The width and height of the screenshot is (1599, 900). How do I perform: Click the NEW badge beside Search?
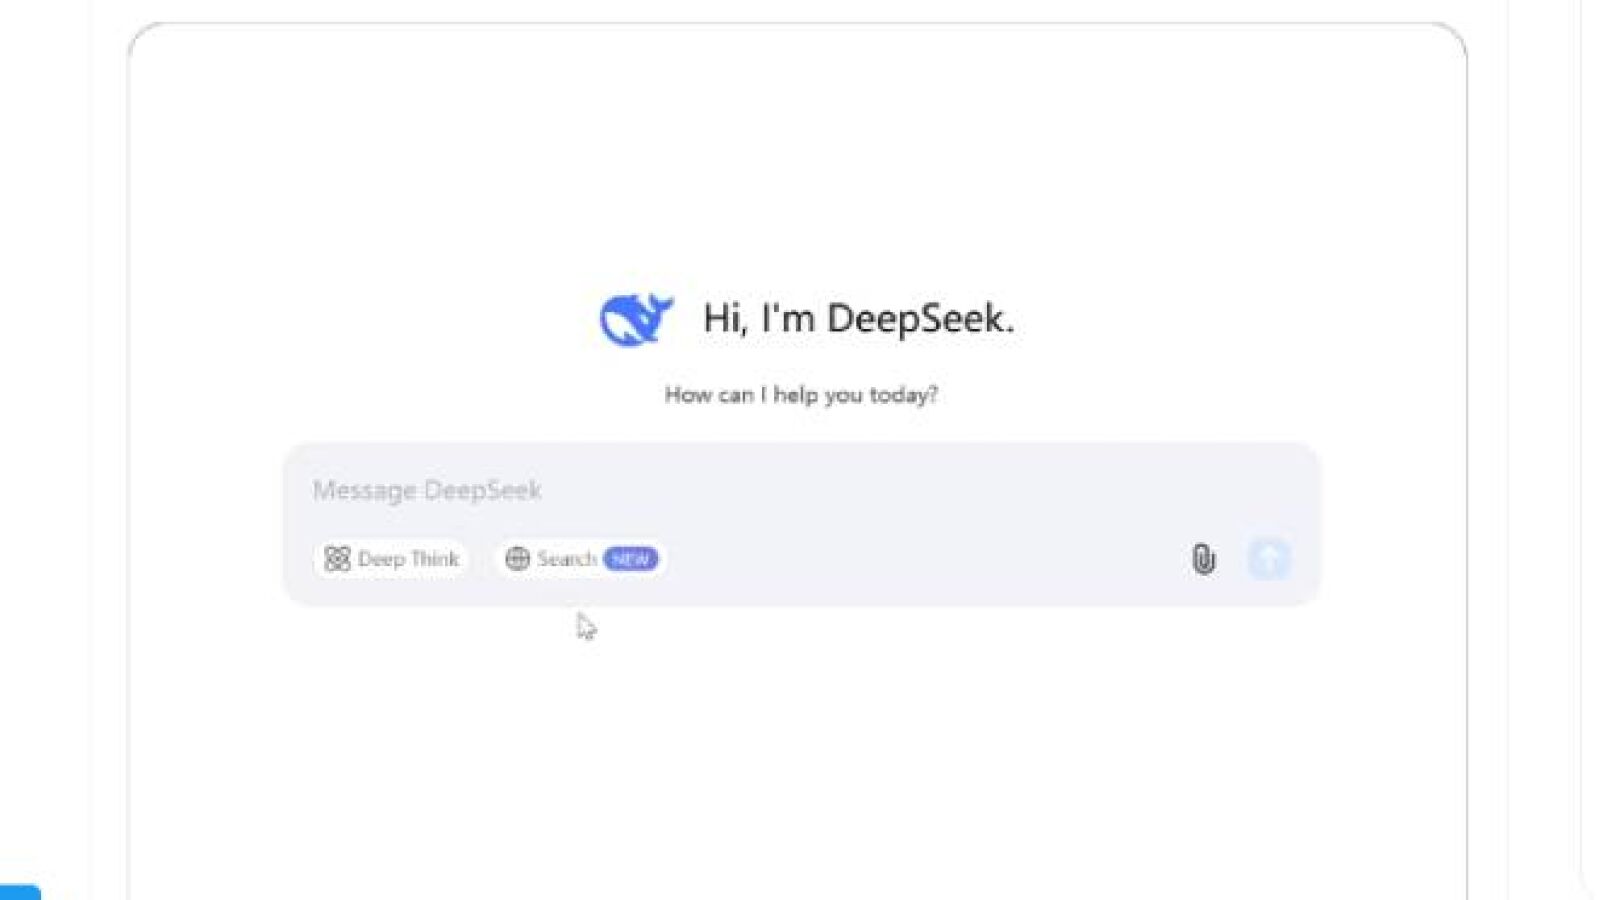(631, 559)
